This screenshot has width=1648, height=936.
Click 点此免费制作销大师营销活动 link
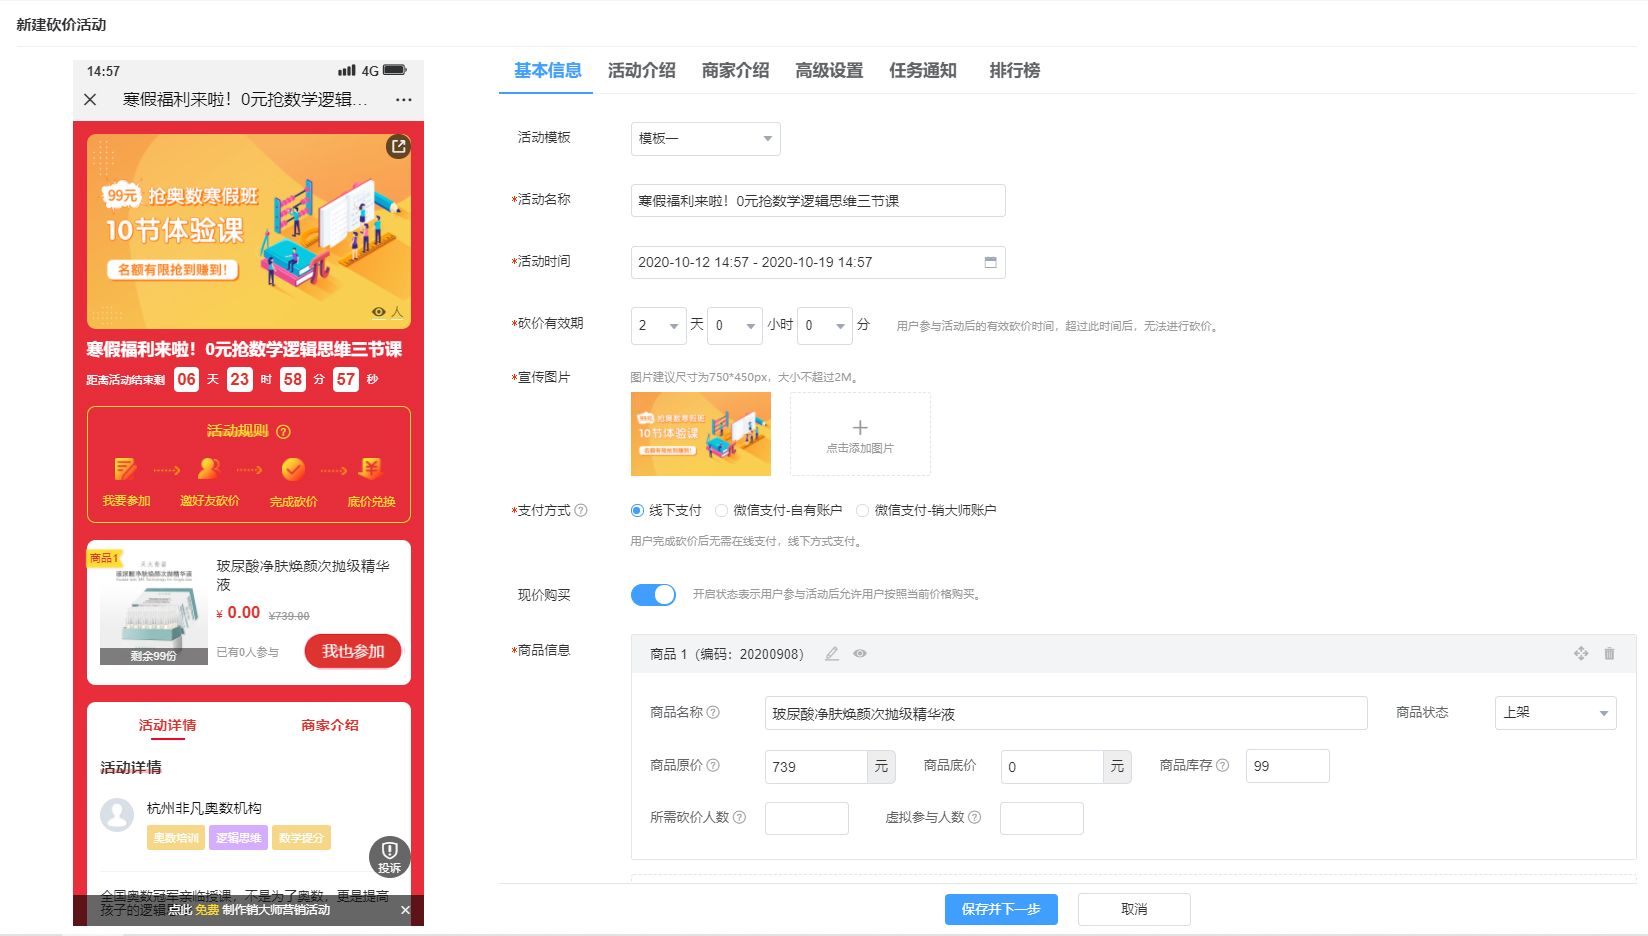(x=249, y=910)
